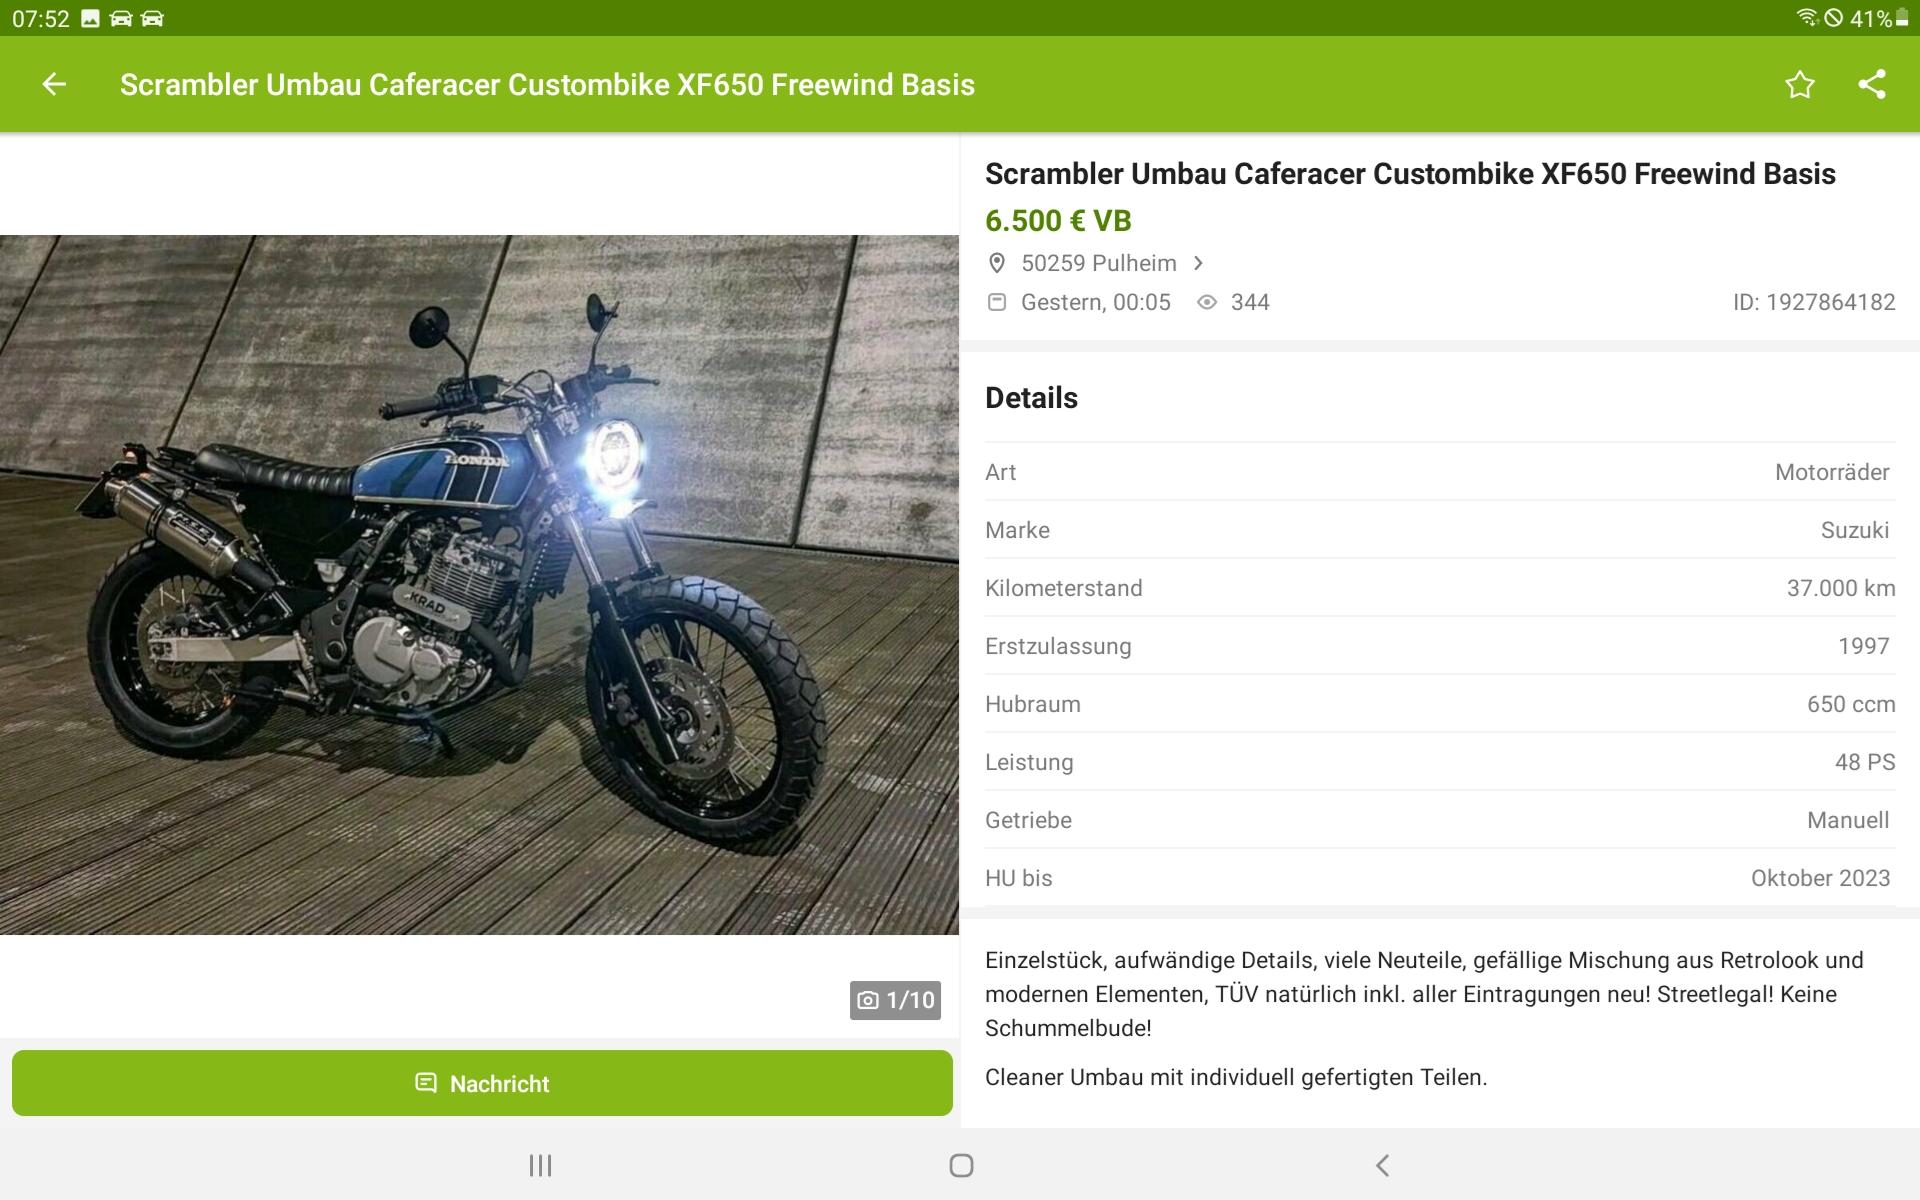Tap the header listing title text

pos(547,85)
